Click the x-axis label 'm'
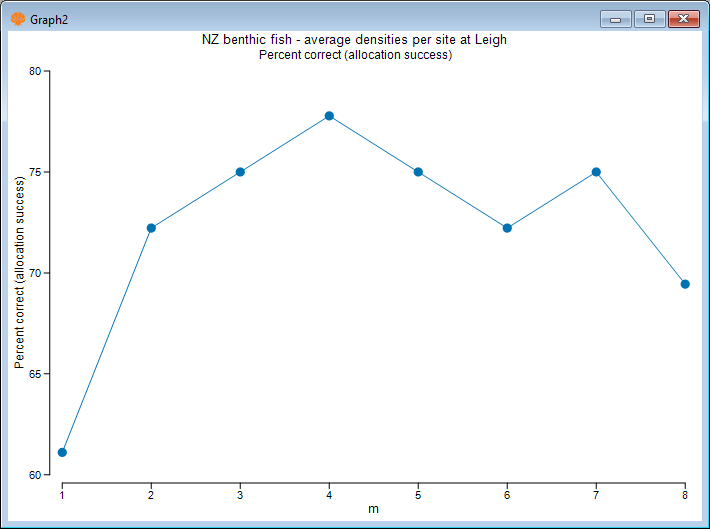 373,509
